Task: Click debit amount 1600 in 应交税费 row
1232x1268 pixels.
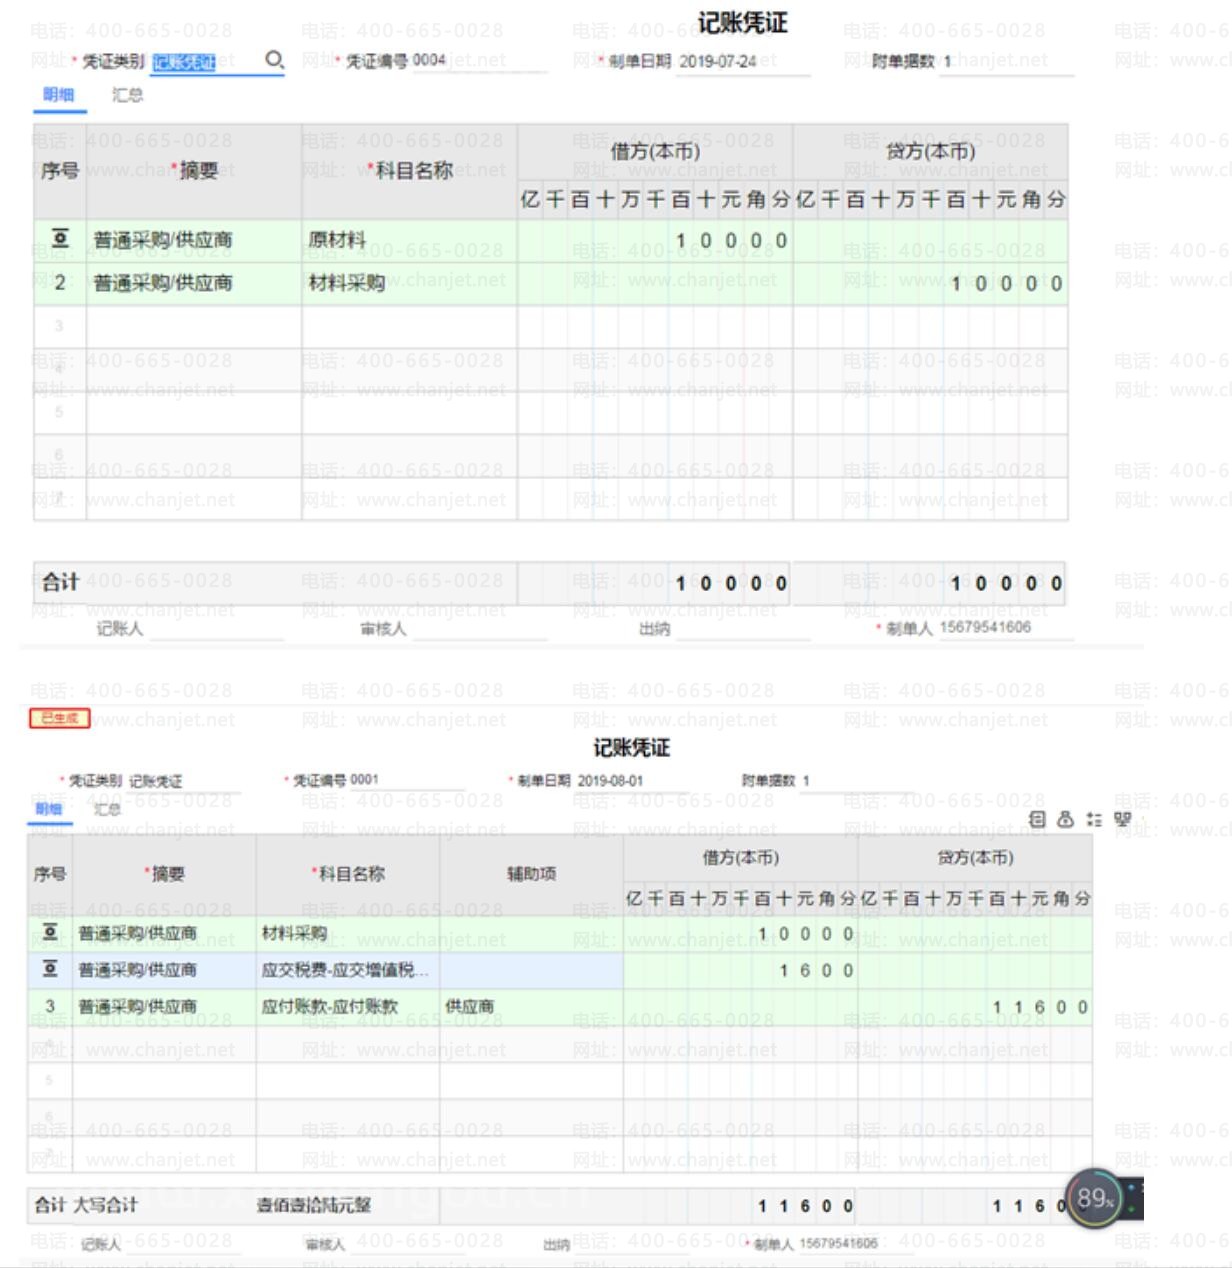Action: coord(740,970)
